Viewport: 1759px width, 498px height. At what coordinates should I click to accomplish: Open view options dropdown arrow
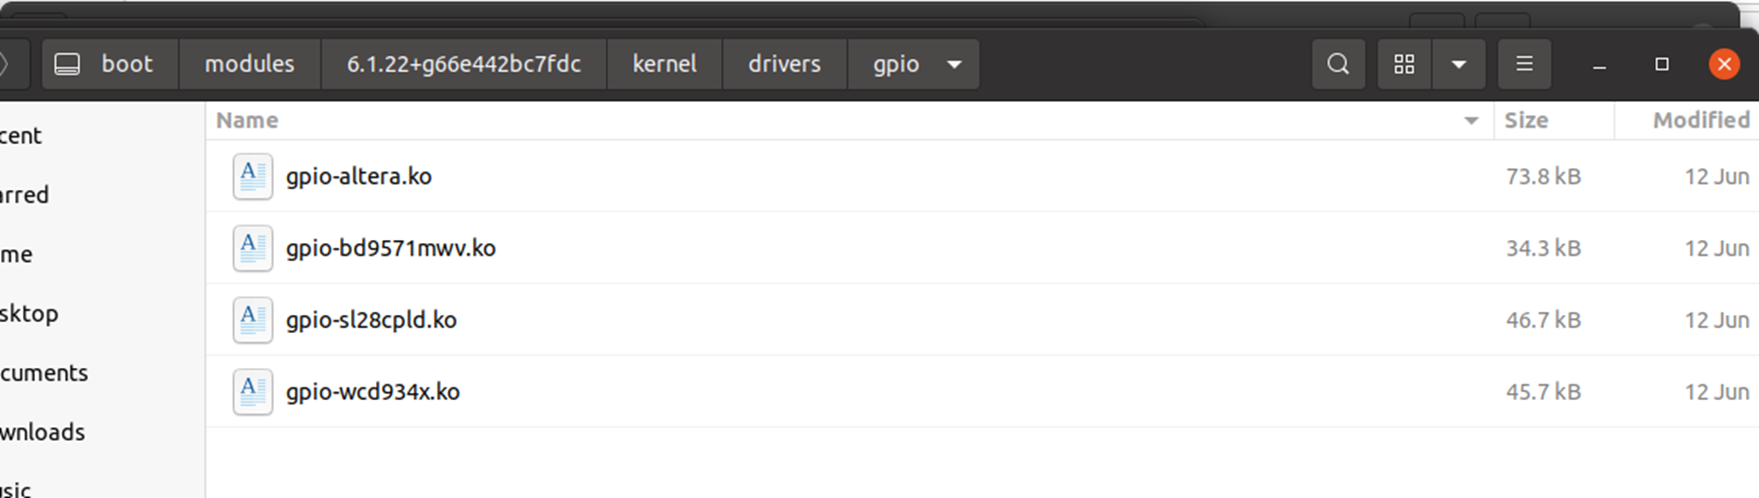[1459, 64]
